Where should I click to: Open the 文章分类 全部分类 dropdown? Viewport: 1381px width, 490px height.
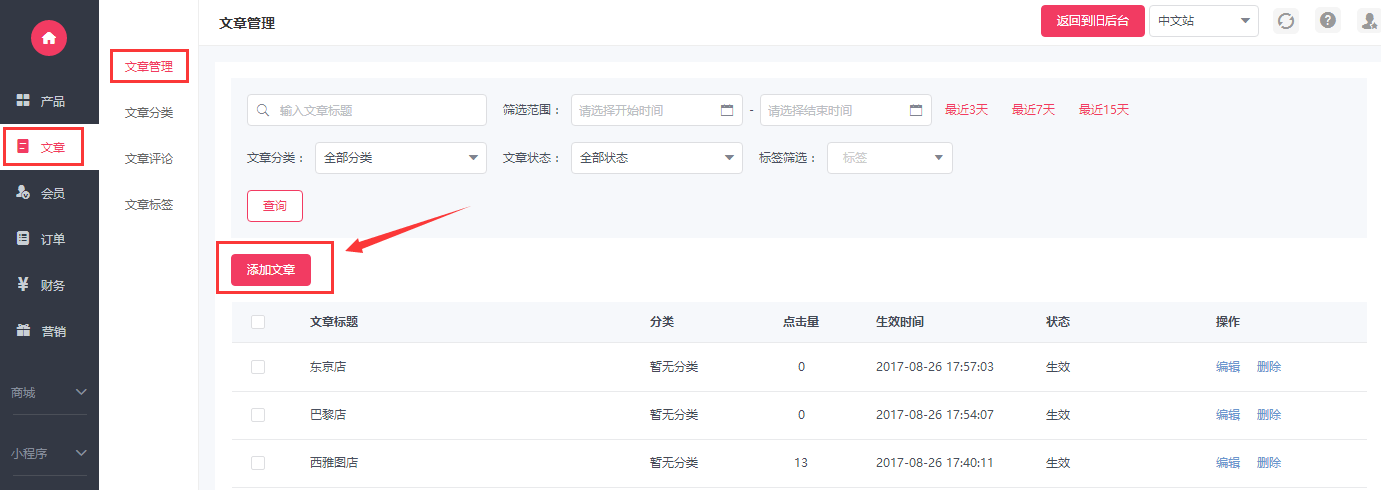pos(400,158)
